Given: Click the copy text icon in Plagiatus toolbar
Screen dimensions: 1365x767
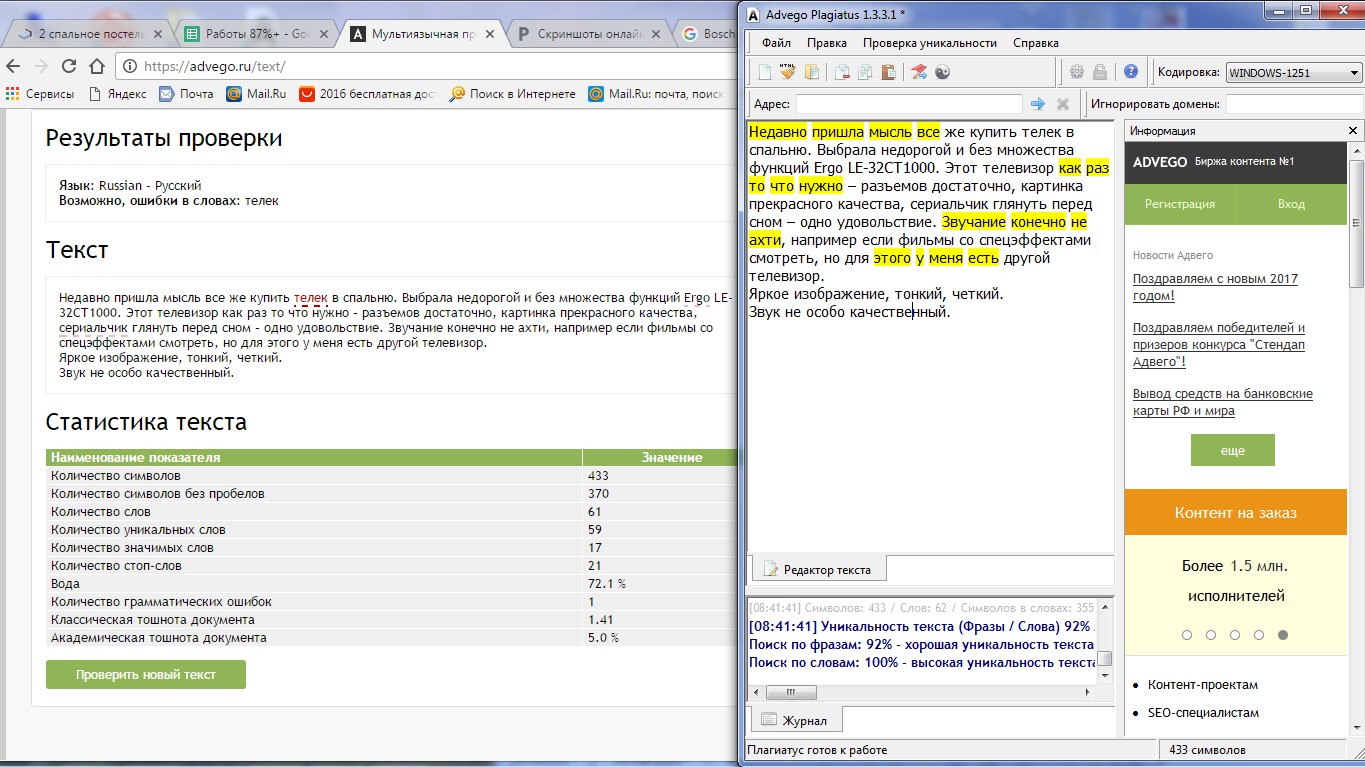Looking at the screenshot, I should 865,72.
